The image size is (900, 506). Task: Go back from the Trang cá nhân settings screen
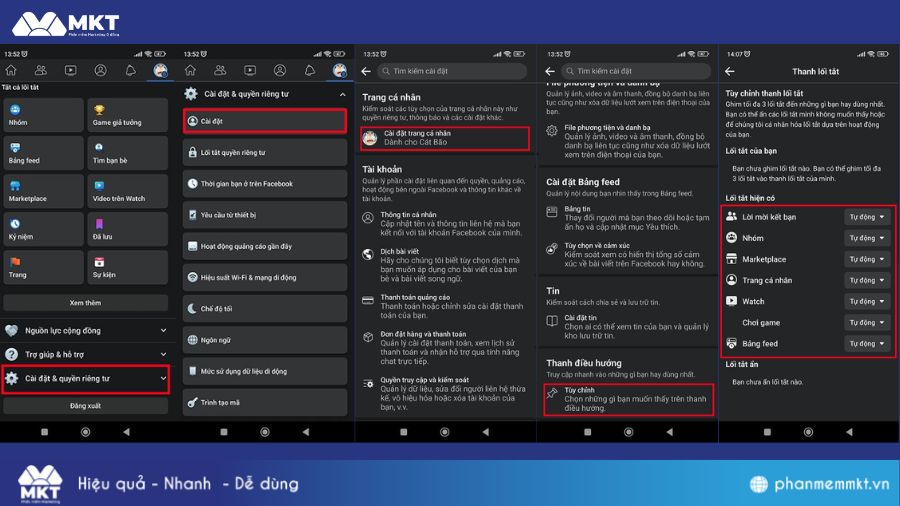click(x=366, y=71)
